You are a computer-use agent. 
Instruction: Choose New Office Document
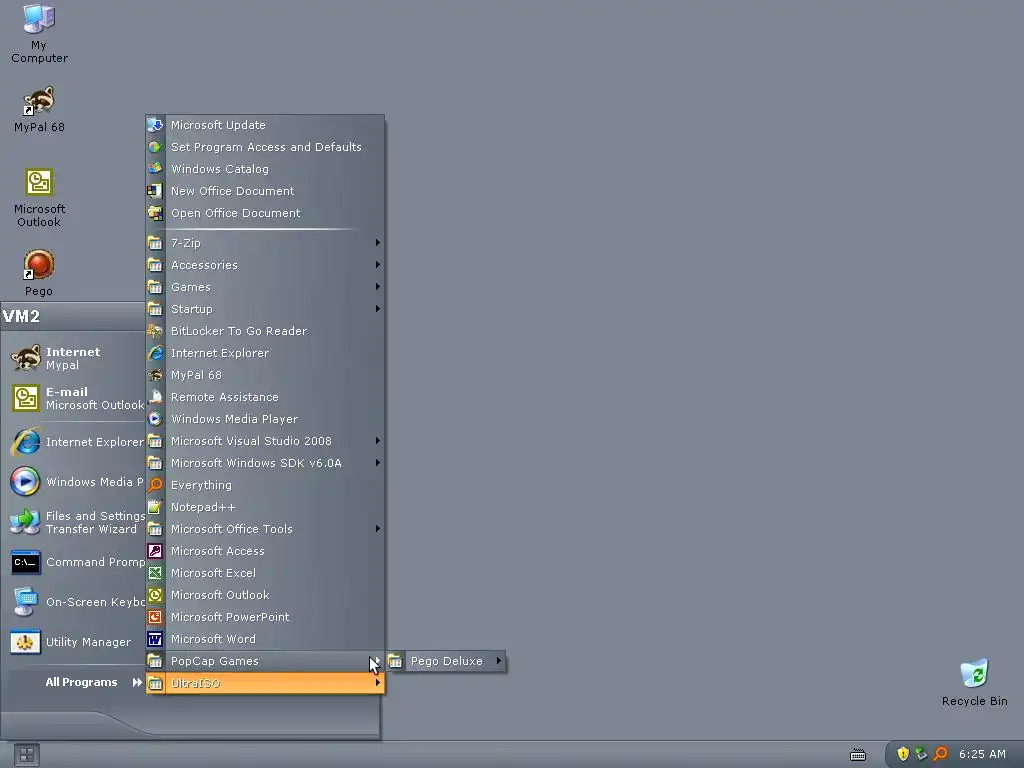point(264,191)
